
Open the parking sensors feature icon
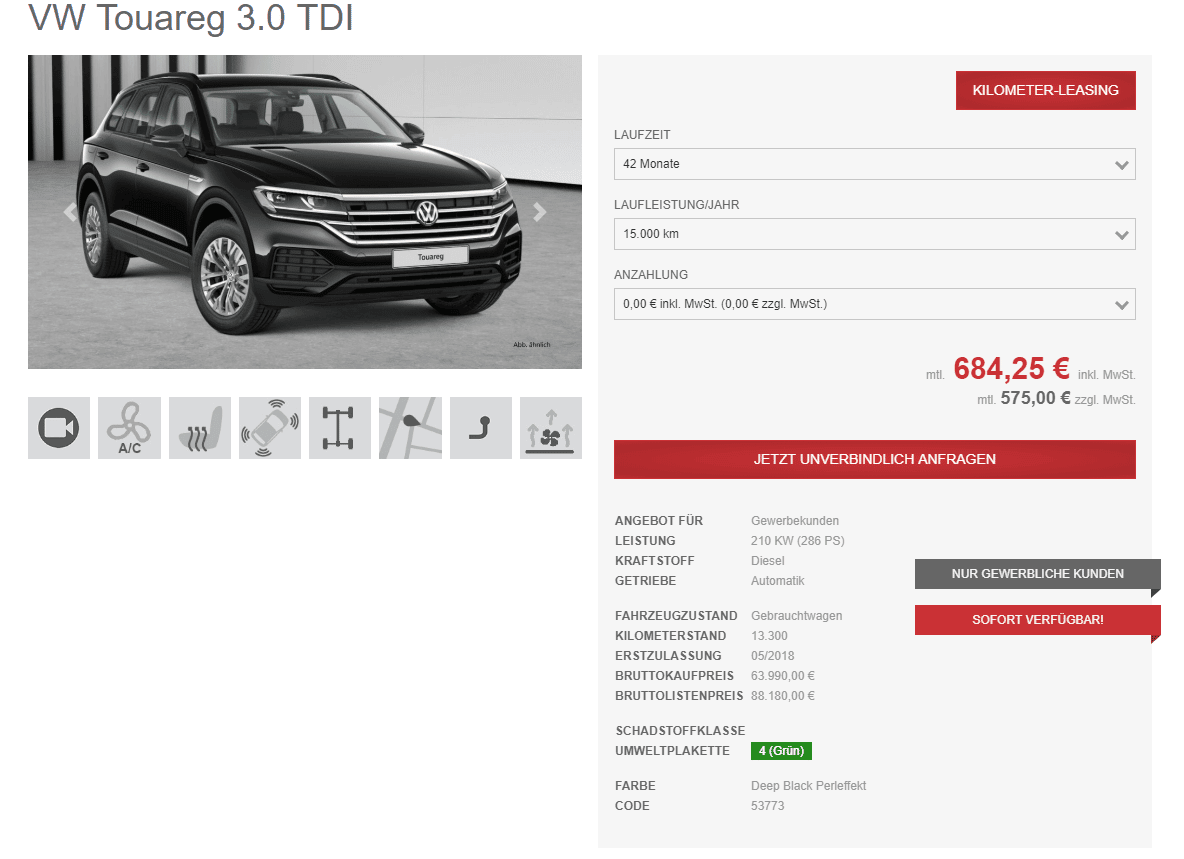coord(270,428)
